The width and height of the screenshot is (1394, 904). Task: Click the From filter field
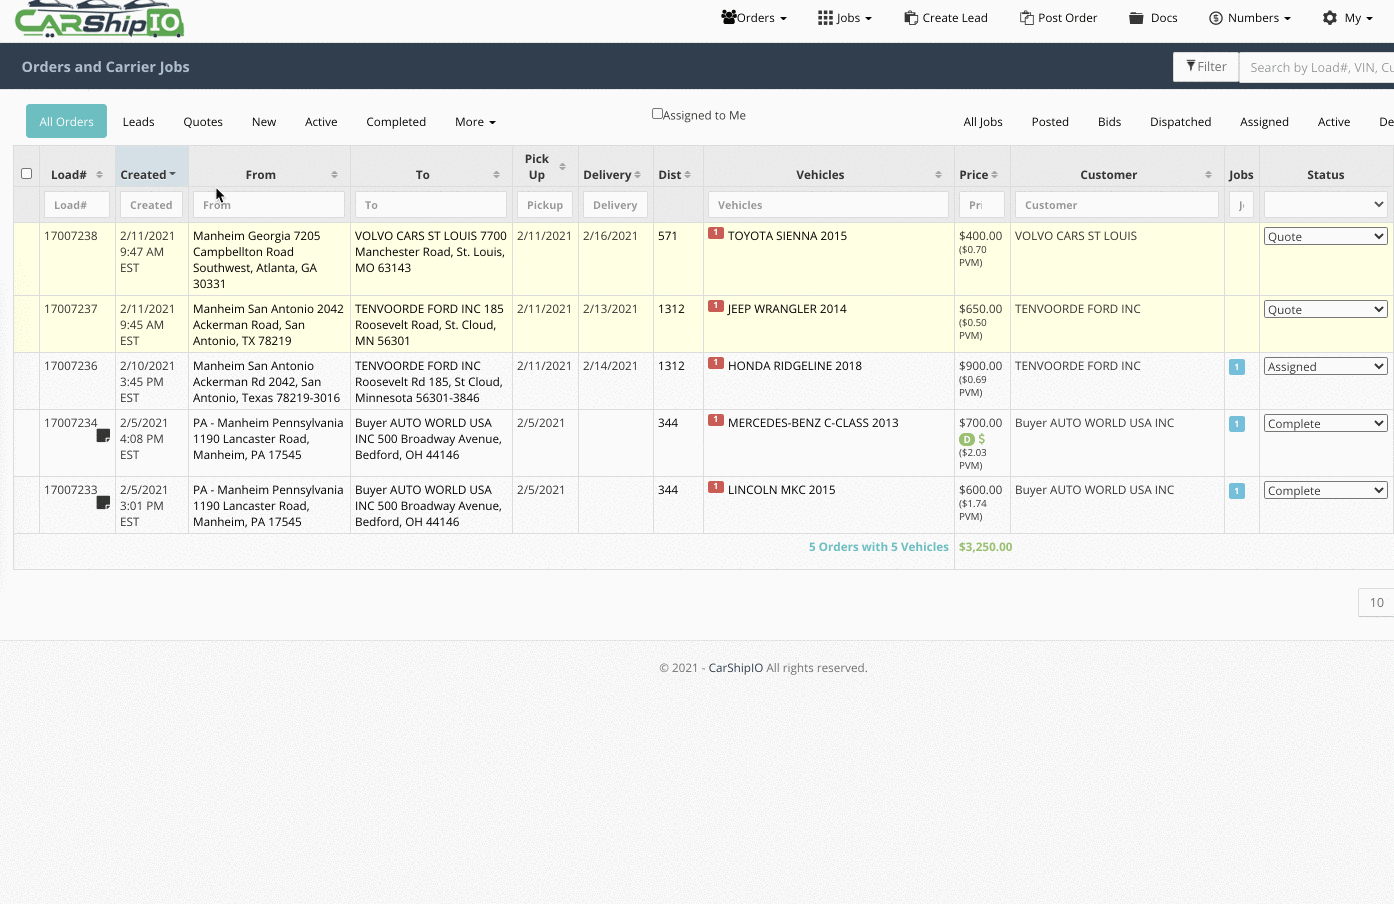click(x=269, y=205)
